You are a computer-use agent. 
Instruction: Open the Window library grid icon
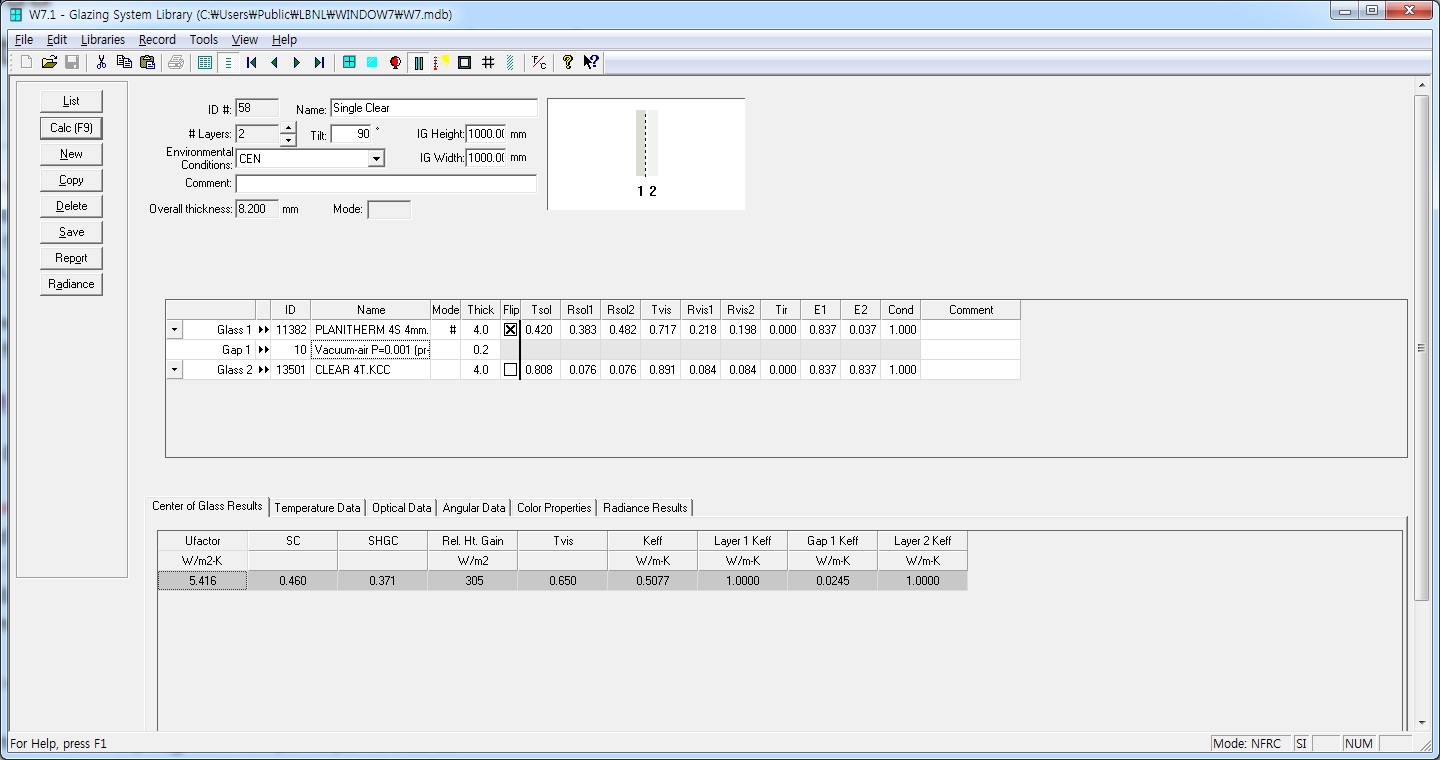(x=349, y=62)
